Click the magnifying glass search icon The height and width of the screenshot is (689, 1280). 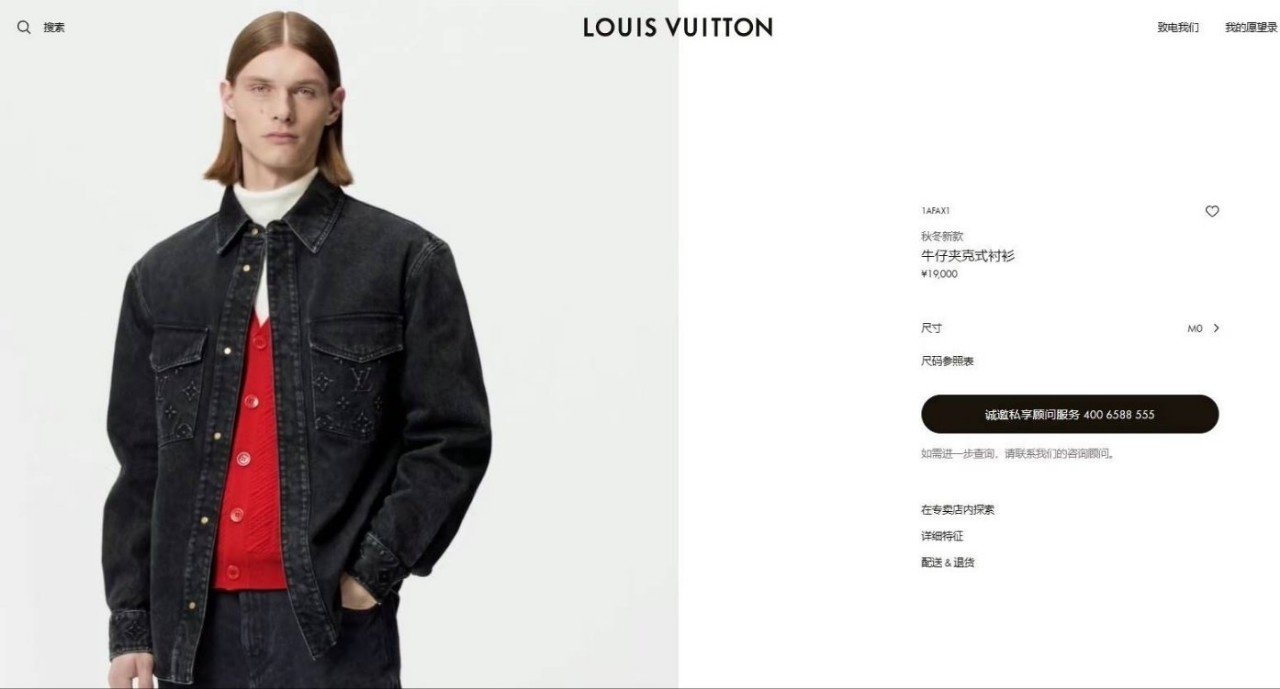click(24, 28)
